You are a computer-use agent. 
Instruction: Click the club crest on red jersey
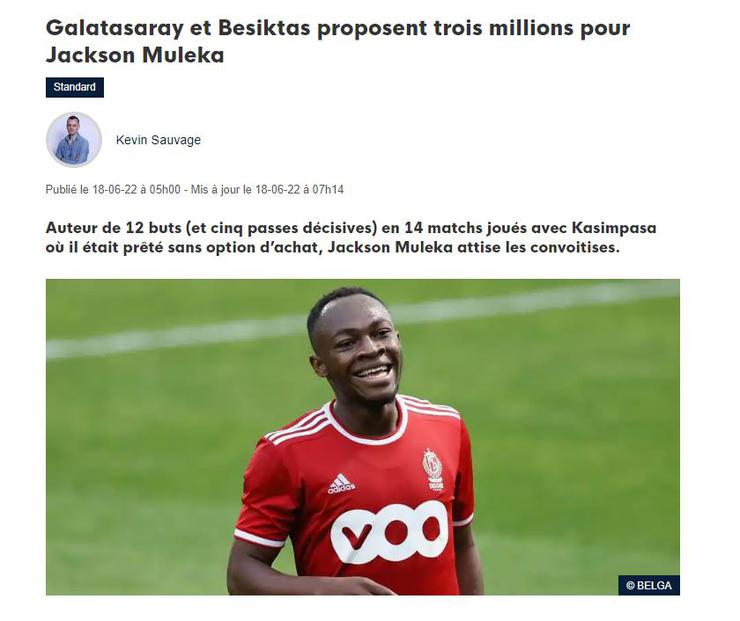(433, 470)
